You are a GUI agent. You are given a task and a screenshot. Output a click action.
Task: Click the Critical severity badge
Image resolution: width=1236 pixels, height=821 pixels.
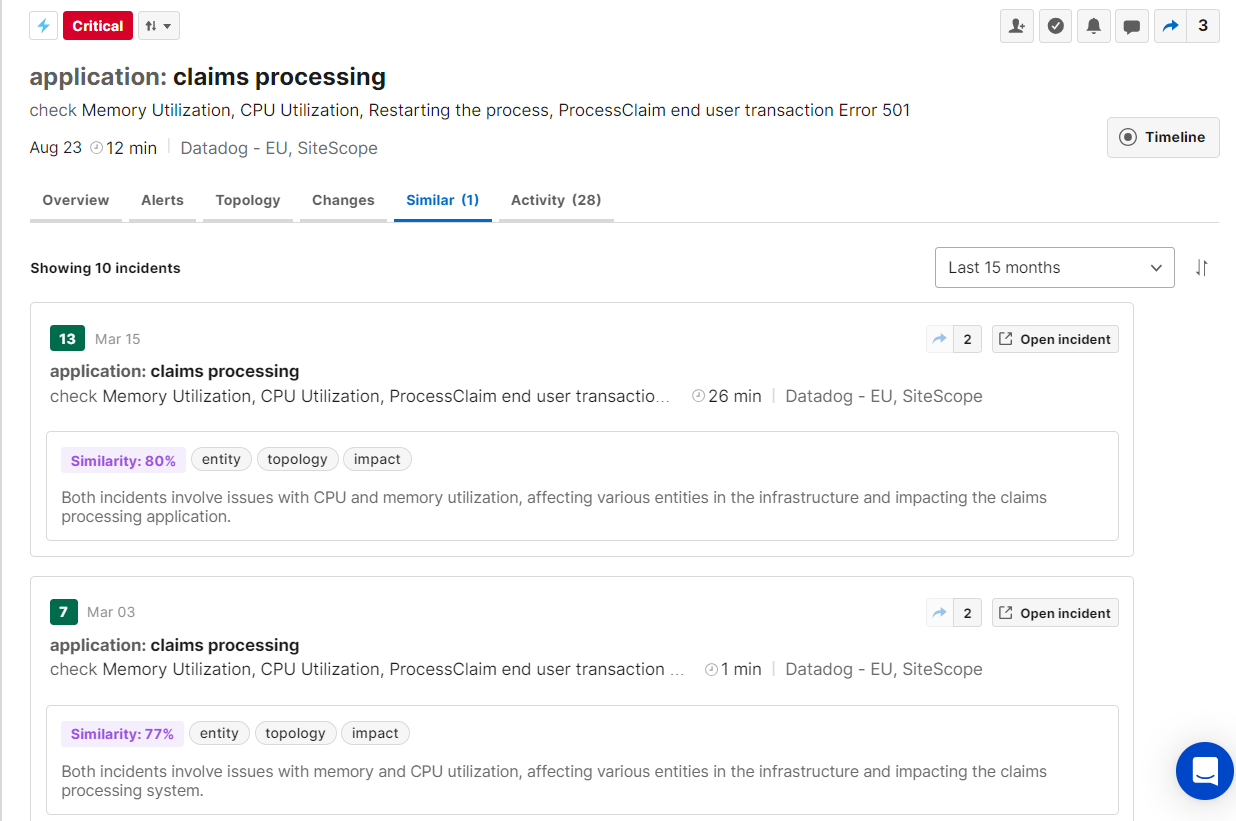coord(98,26)
